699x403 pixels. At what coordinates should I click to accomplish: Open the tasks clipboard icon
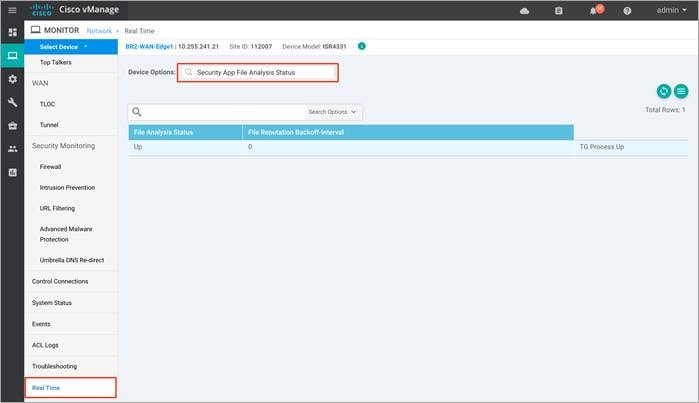pos(559,11)
